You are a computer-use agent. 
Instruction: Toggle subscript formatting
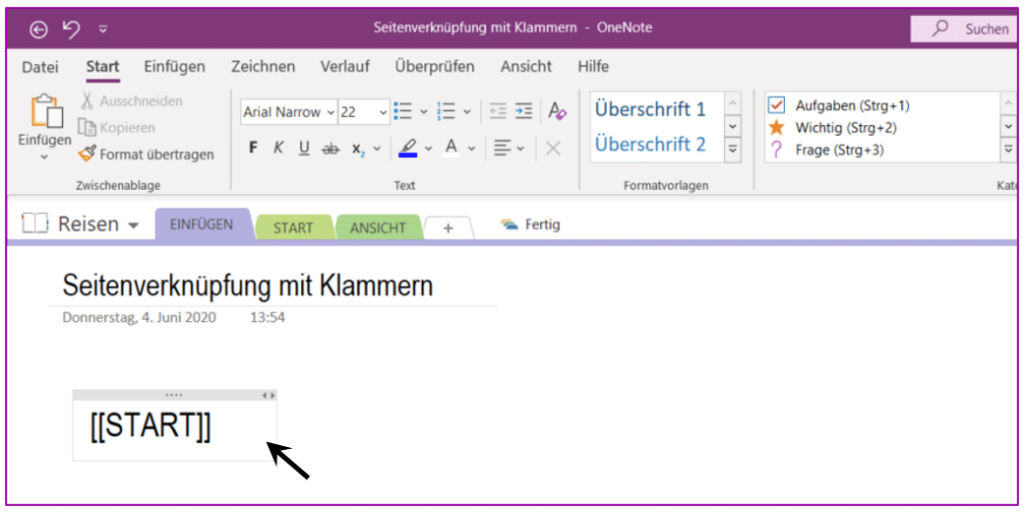(358, 150)
